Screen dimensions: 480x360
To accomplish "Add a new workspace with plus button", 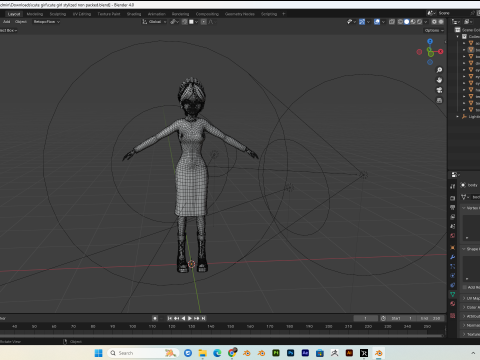I will pos(284,14).
